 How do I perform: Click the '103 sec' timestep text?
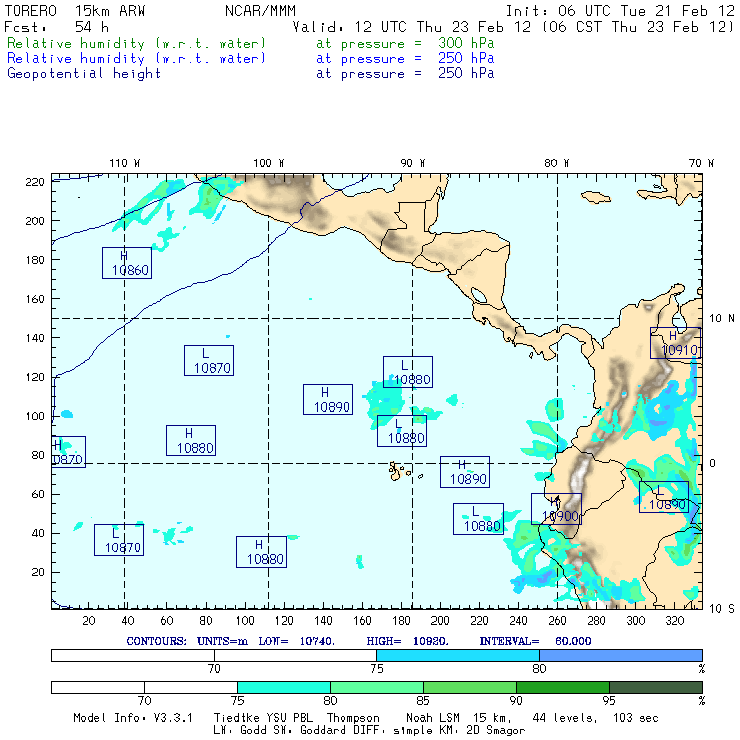pyautogui.click(x=635, y=718)
